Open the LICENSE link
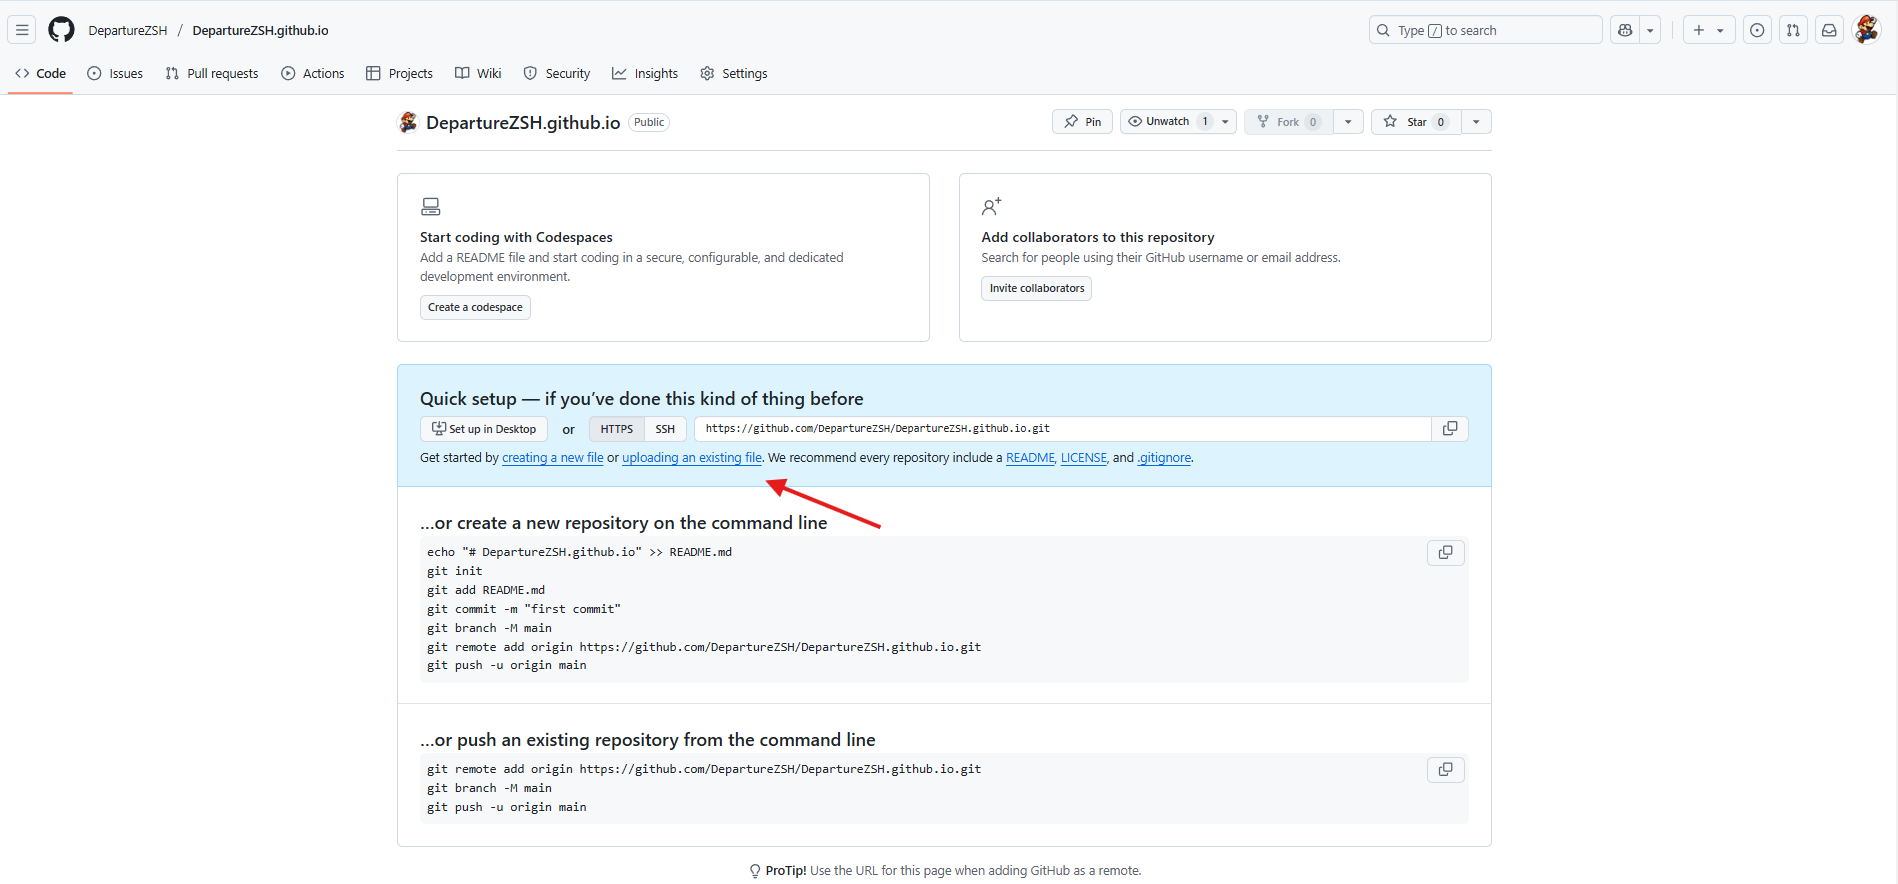This screenshot has height=884, width=1898. (1084, 458)
